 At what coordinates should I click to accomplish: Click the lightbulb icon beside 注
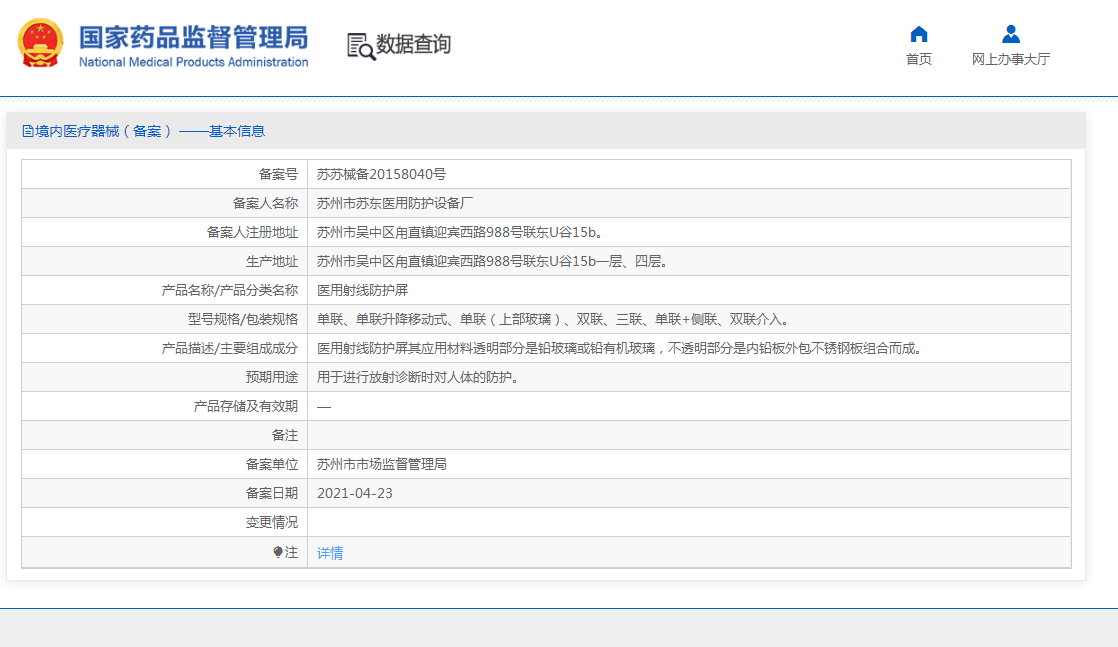click(278, 552)
